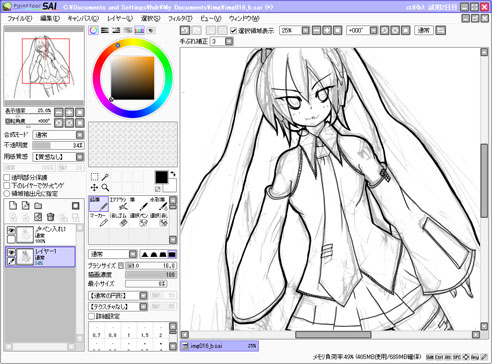Image resolution: width=492 pixels, height=364 pixels.
Task: Open the 合成モード blend mode dropdown
Action: (80, 135)
